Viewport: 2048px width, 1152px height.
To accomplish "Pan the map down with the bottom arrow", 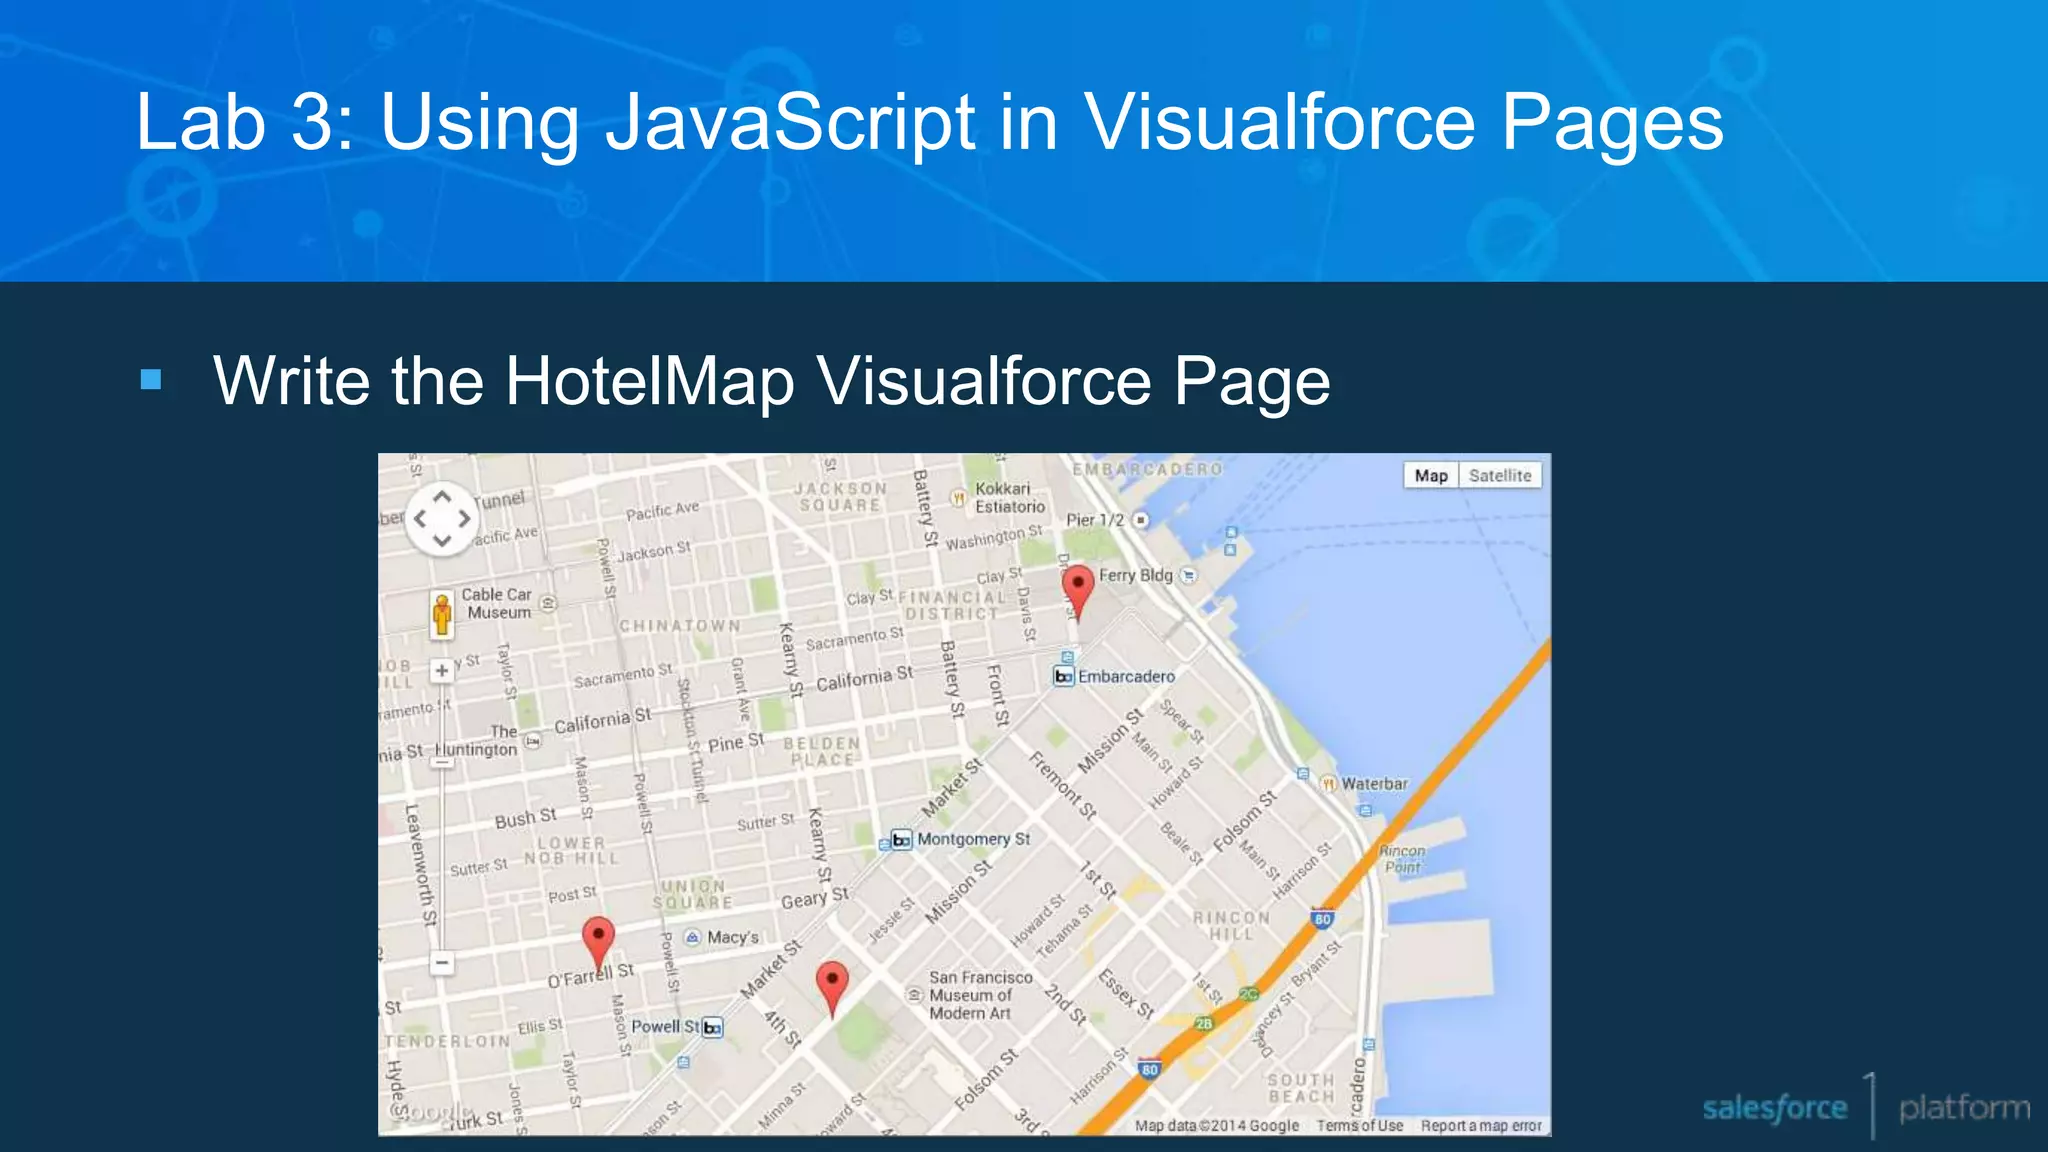I will coord(442,541).
